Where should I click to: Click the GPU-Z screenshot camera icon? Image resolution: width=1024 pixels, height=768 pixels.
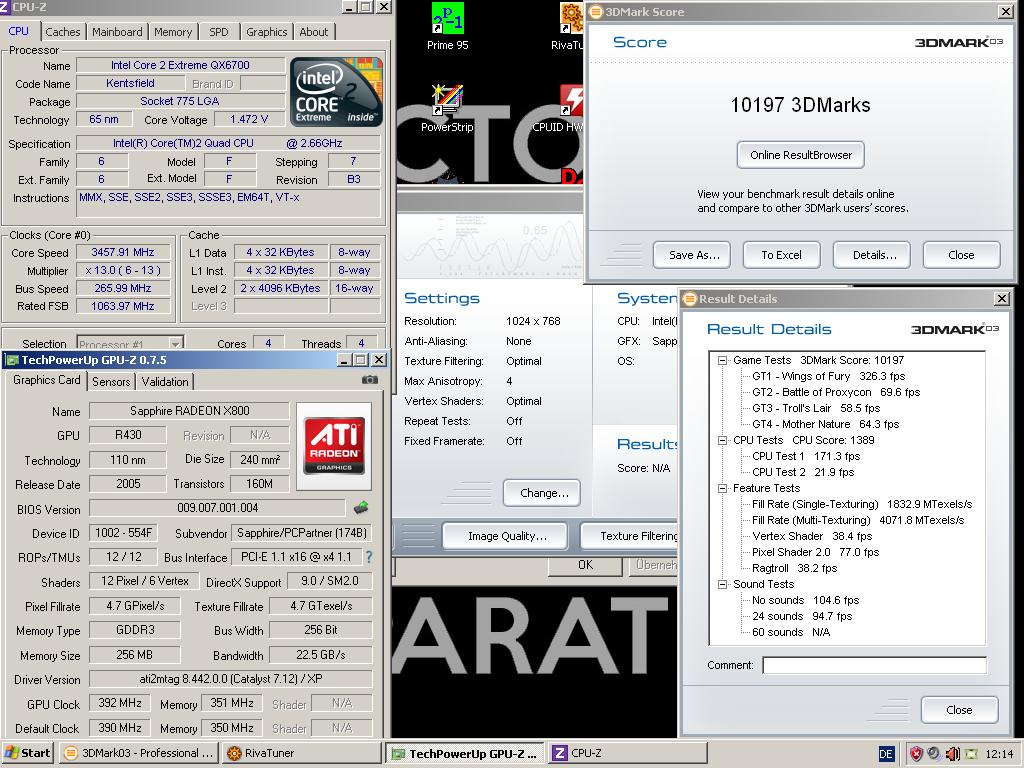370,380
